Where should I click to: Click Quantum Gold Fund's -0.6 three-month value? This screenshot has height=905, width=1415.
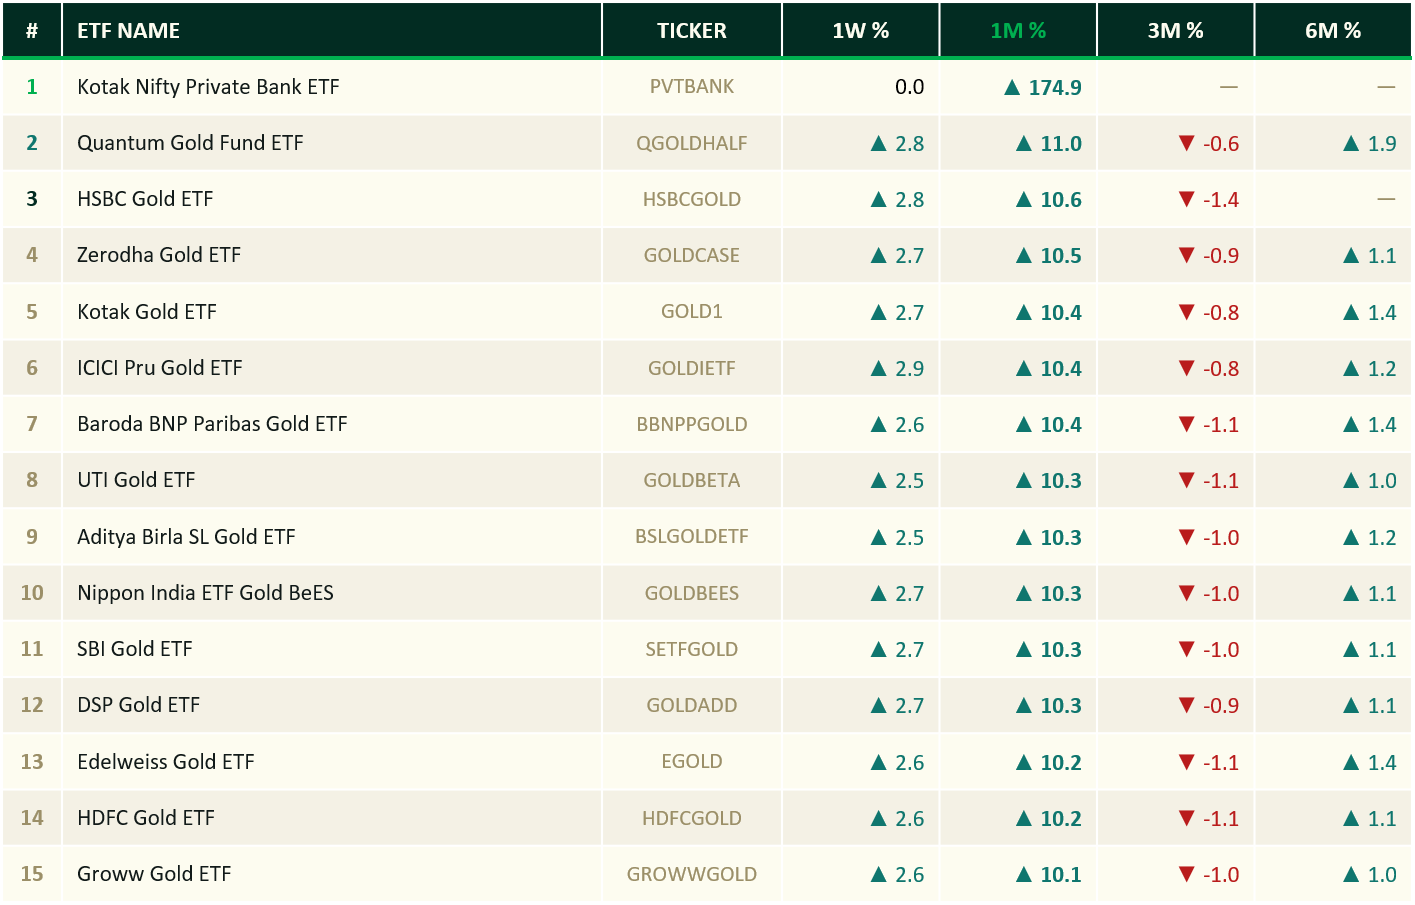click(x=1209, y=144)
